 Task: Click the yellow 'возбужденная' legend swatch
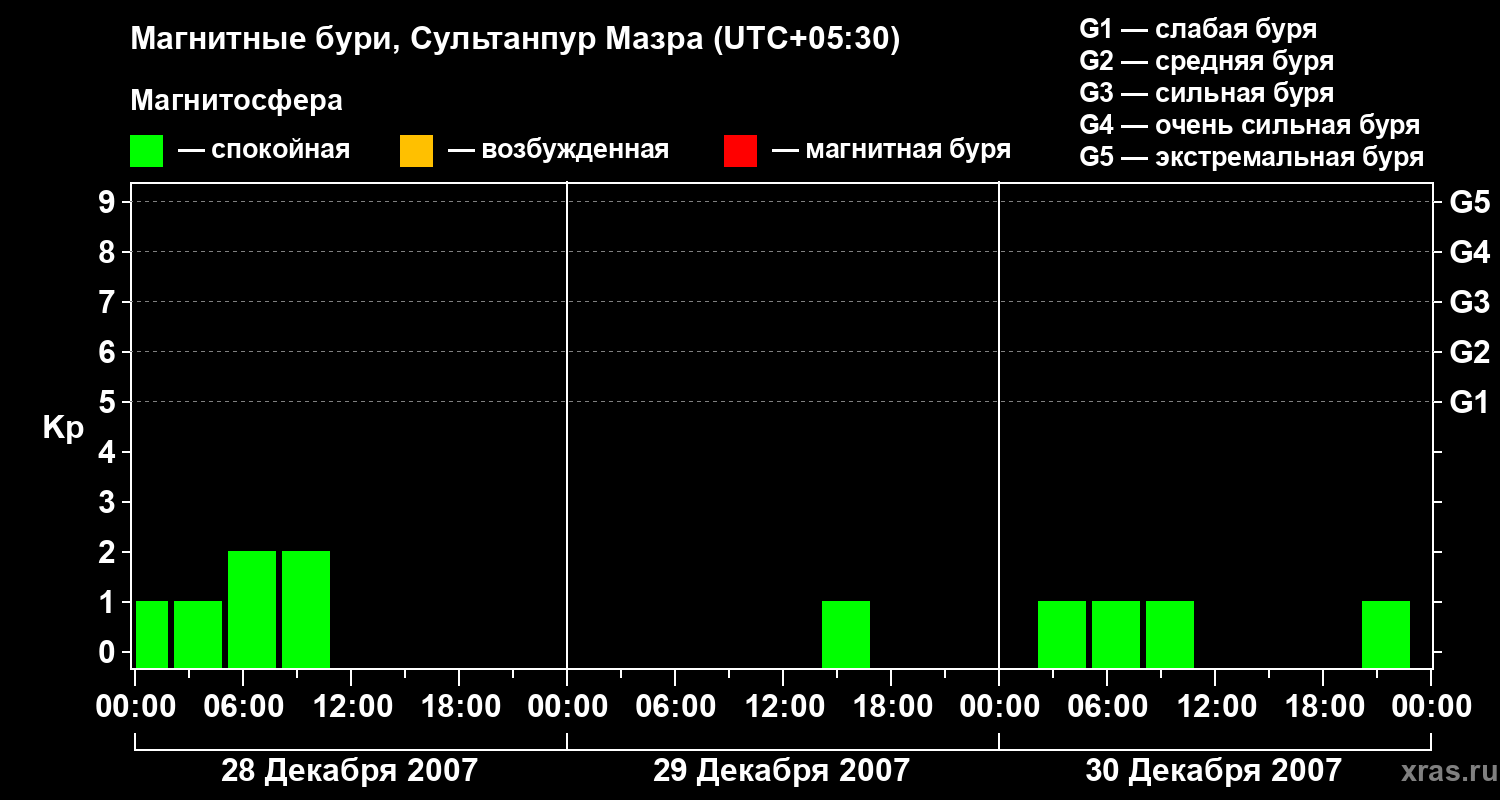tap(416, 151)
